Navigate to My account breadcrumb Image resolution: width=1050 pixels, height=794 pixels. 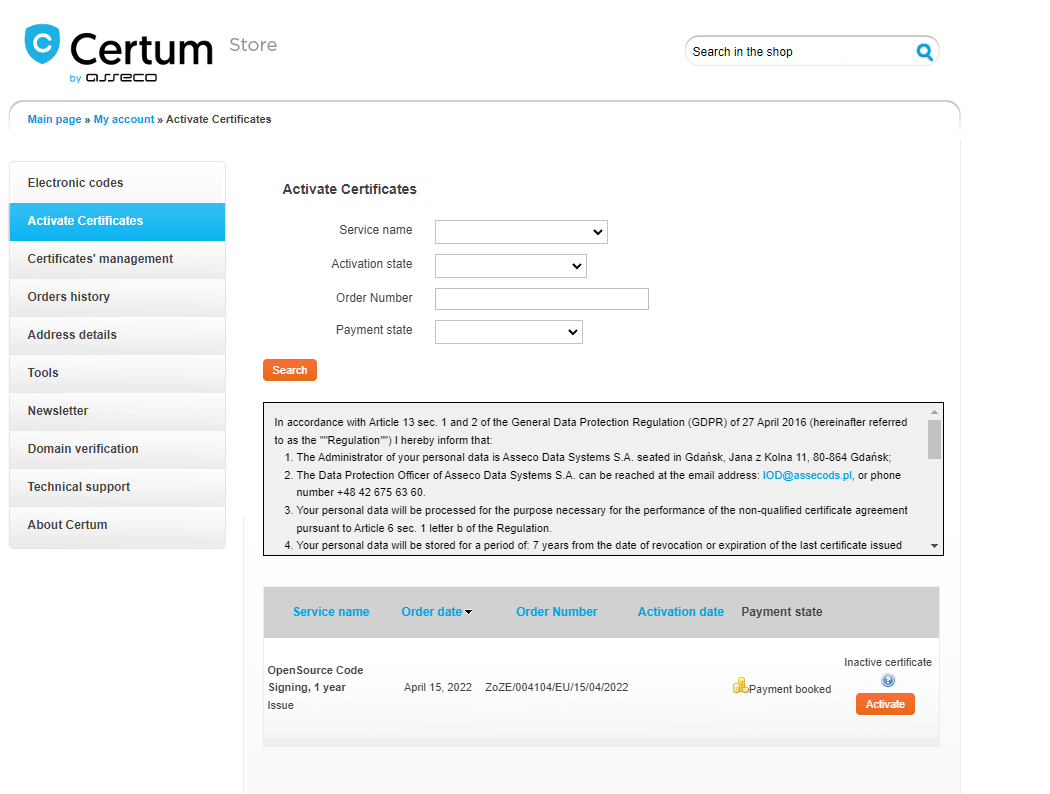point(124,119)
